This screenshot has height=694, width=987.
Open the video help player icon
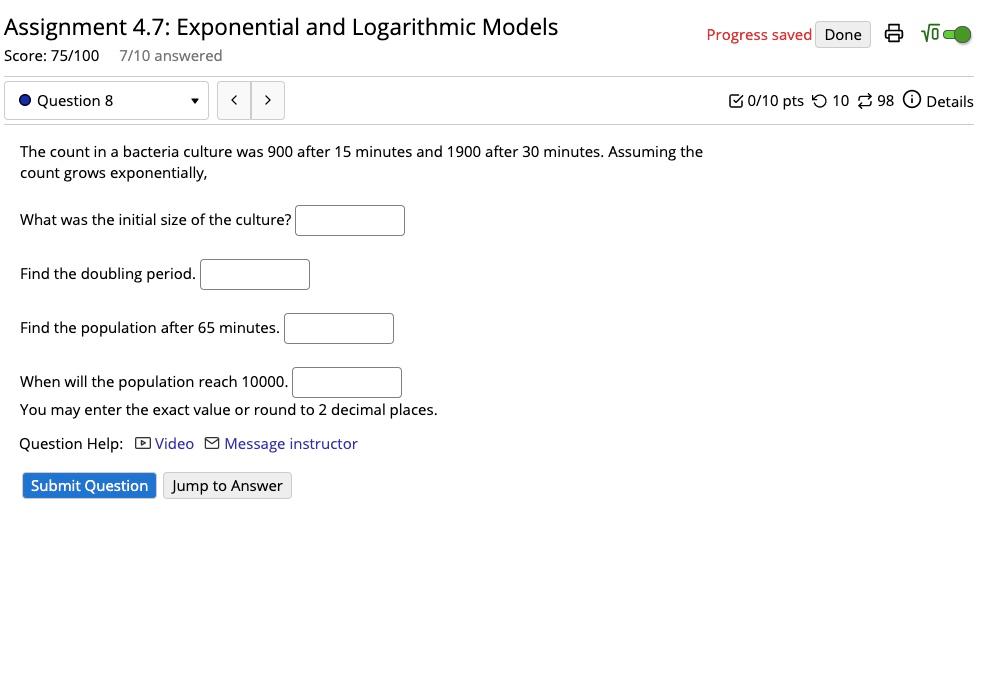click(x=143, y=443)
